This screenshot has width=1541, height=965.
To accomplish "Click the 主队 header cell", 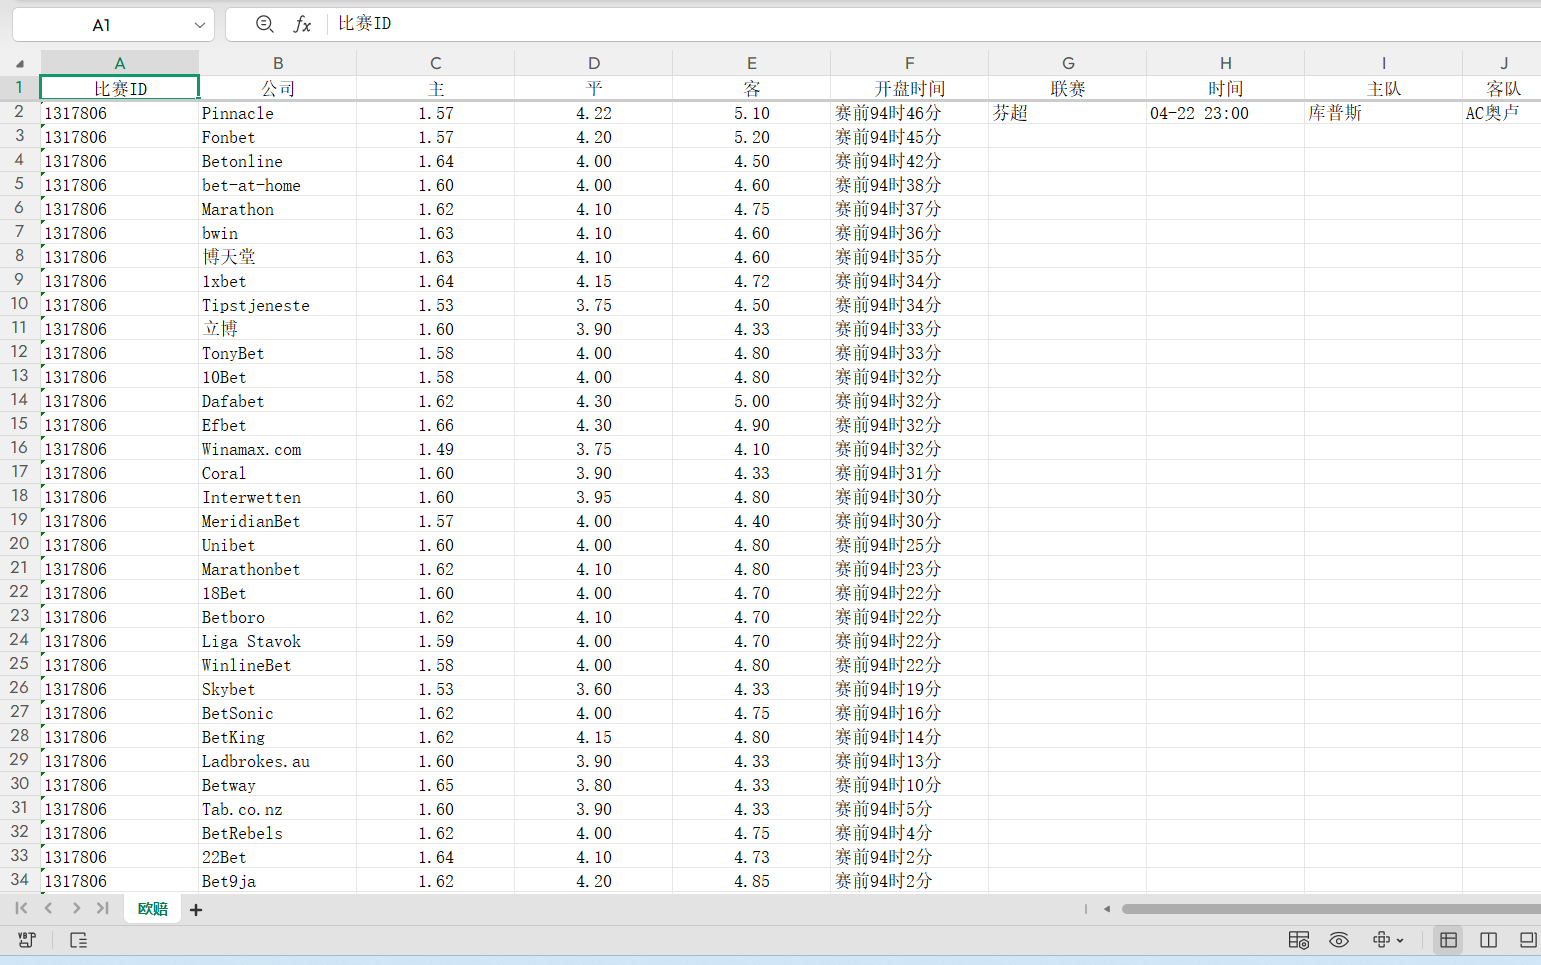I will [1384, 88].
